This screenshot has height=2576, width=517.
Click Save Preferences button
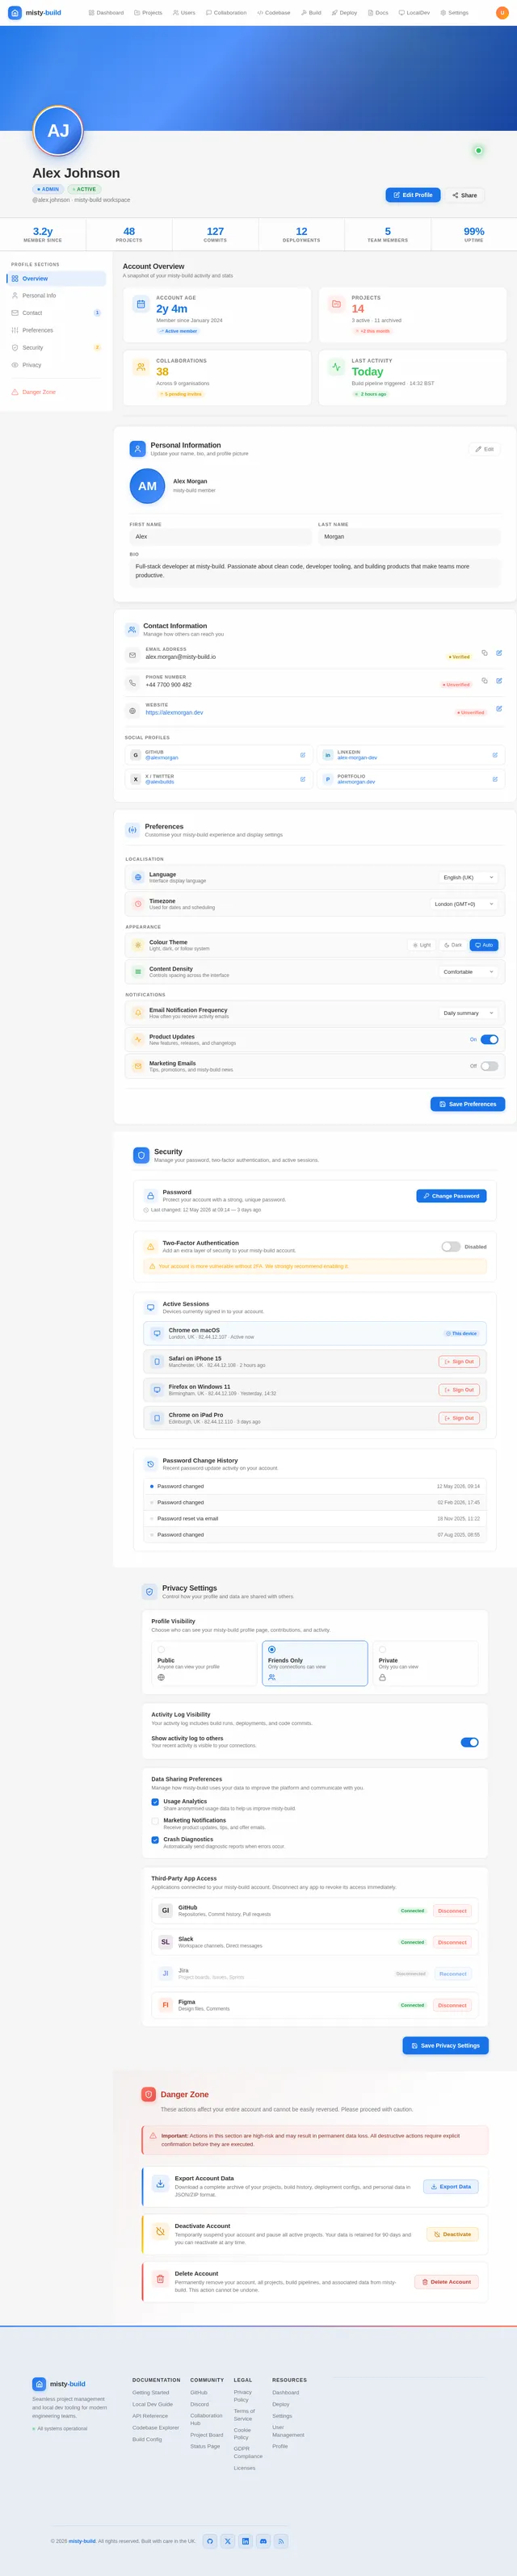pos(468,1105)
